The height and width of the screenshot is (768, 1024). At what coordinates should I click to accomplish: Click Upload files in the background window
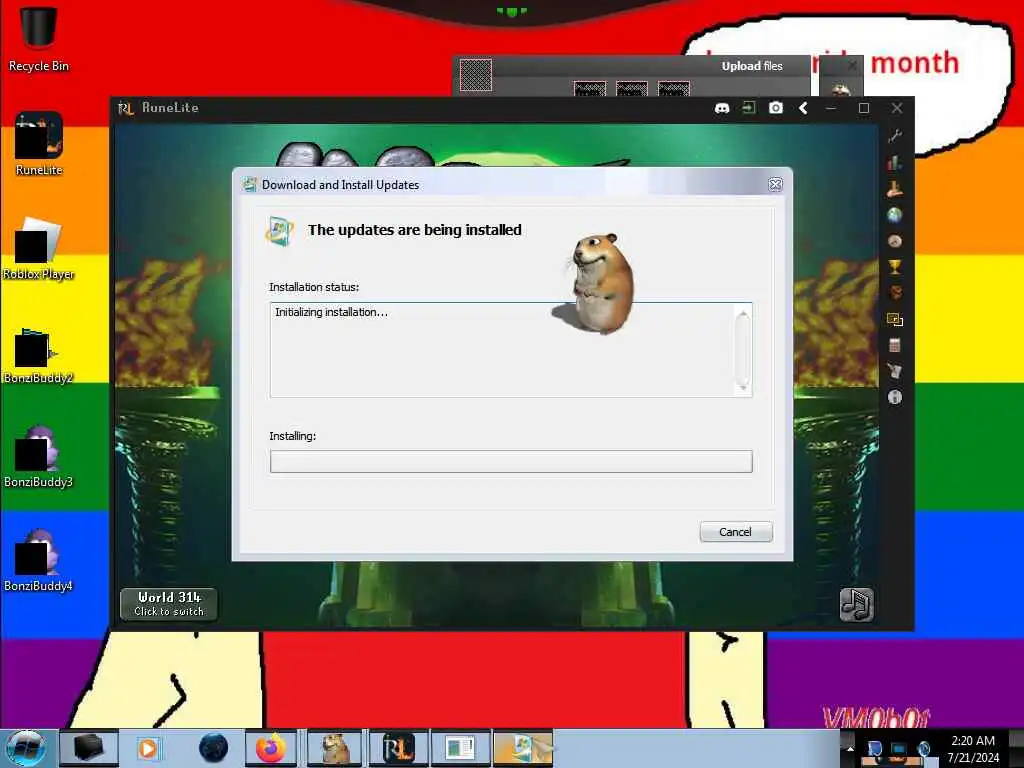(752, 66)
